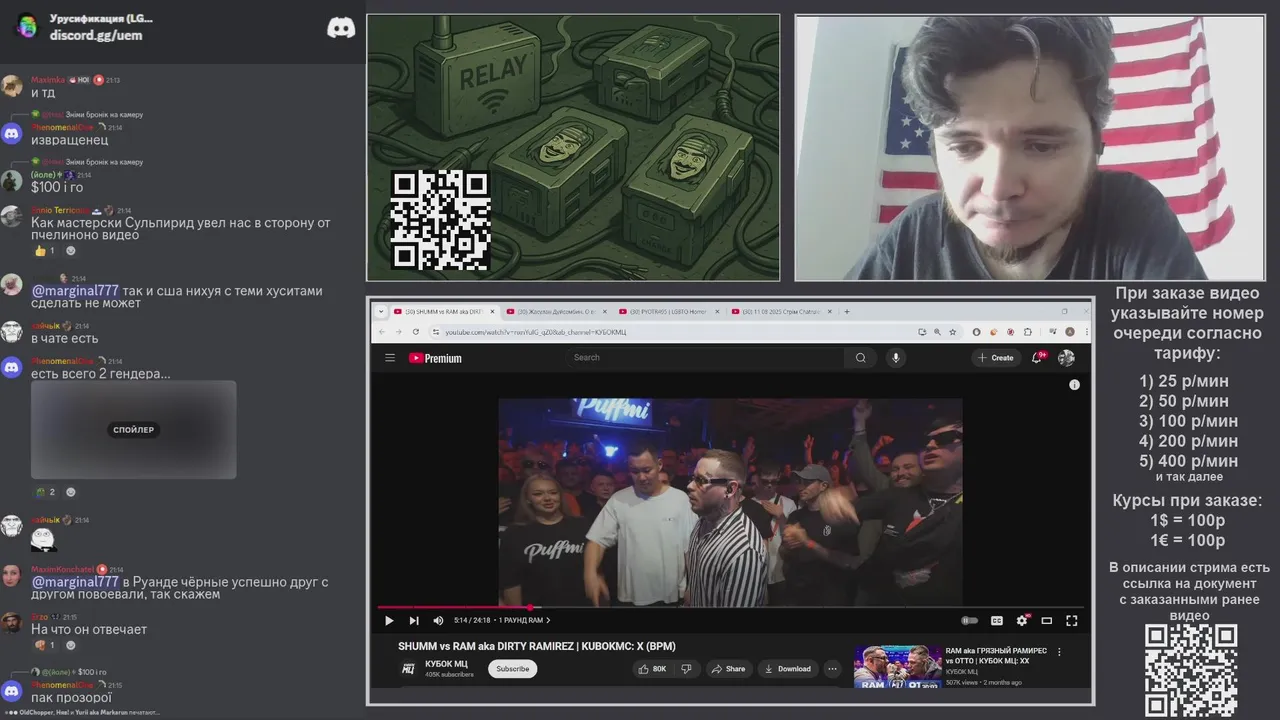Open the browser zoom magnifier icon
The image size is (1280, 720).
(937, 332)
